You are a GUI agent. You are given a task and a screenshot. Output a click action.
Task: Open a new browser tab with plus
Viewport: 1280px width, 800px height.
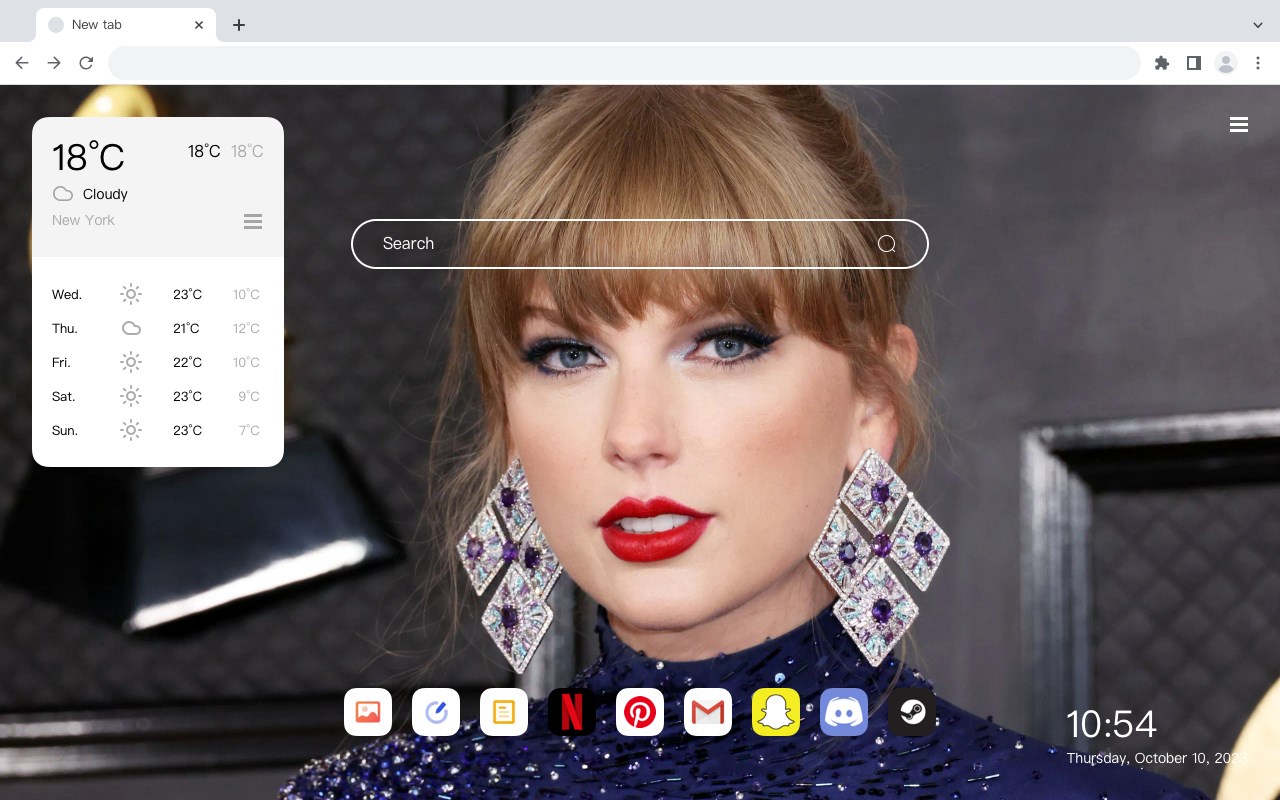(239, 25)
